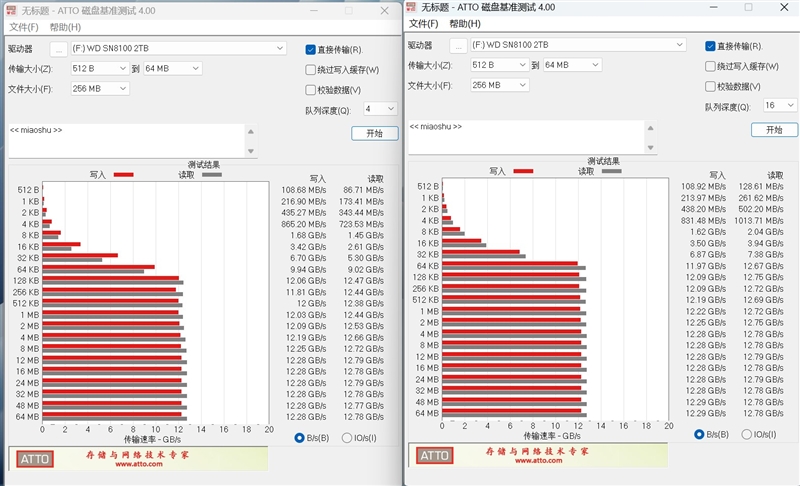The height and width of the screenshot is (486, 800).
Task: Select B/s(B) radio in left window
Action: point(299,438)
